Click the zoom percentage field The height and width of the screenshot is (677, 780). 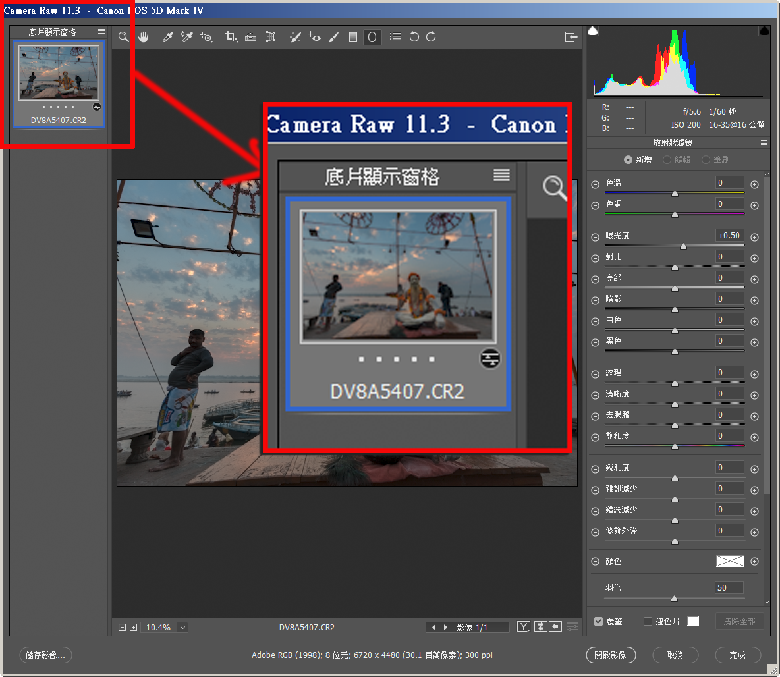(160, 627)
